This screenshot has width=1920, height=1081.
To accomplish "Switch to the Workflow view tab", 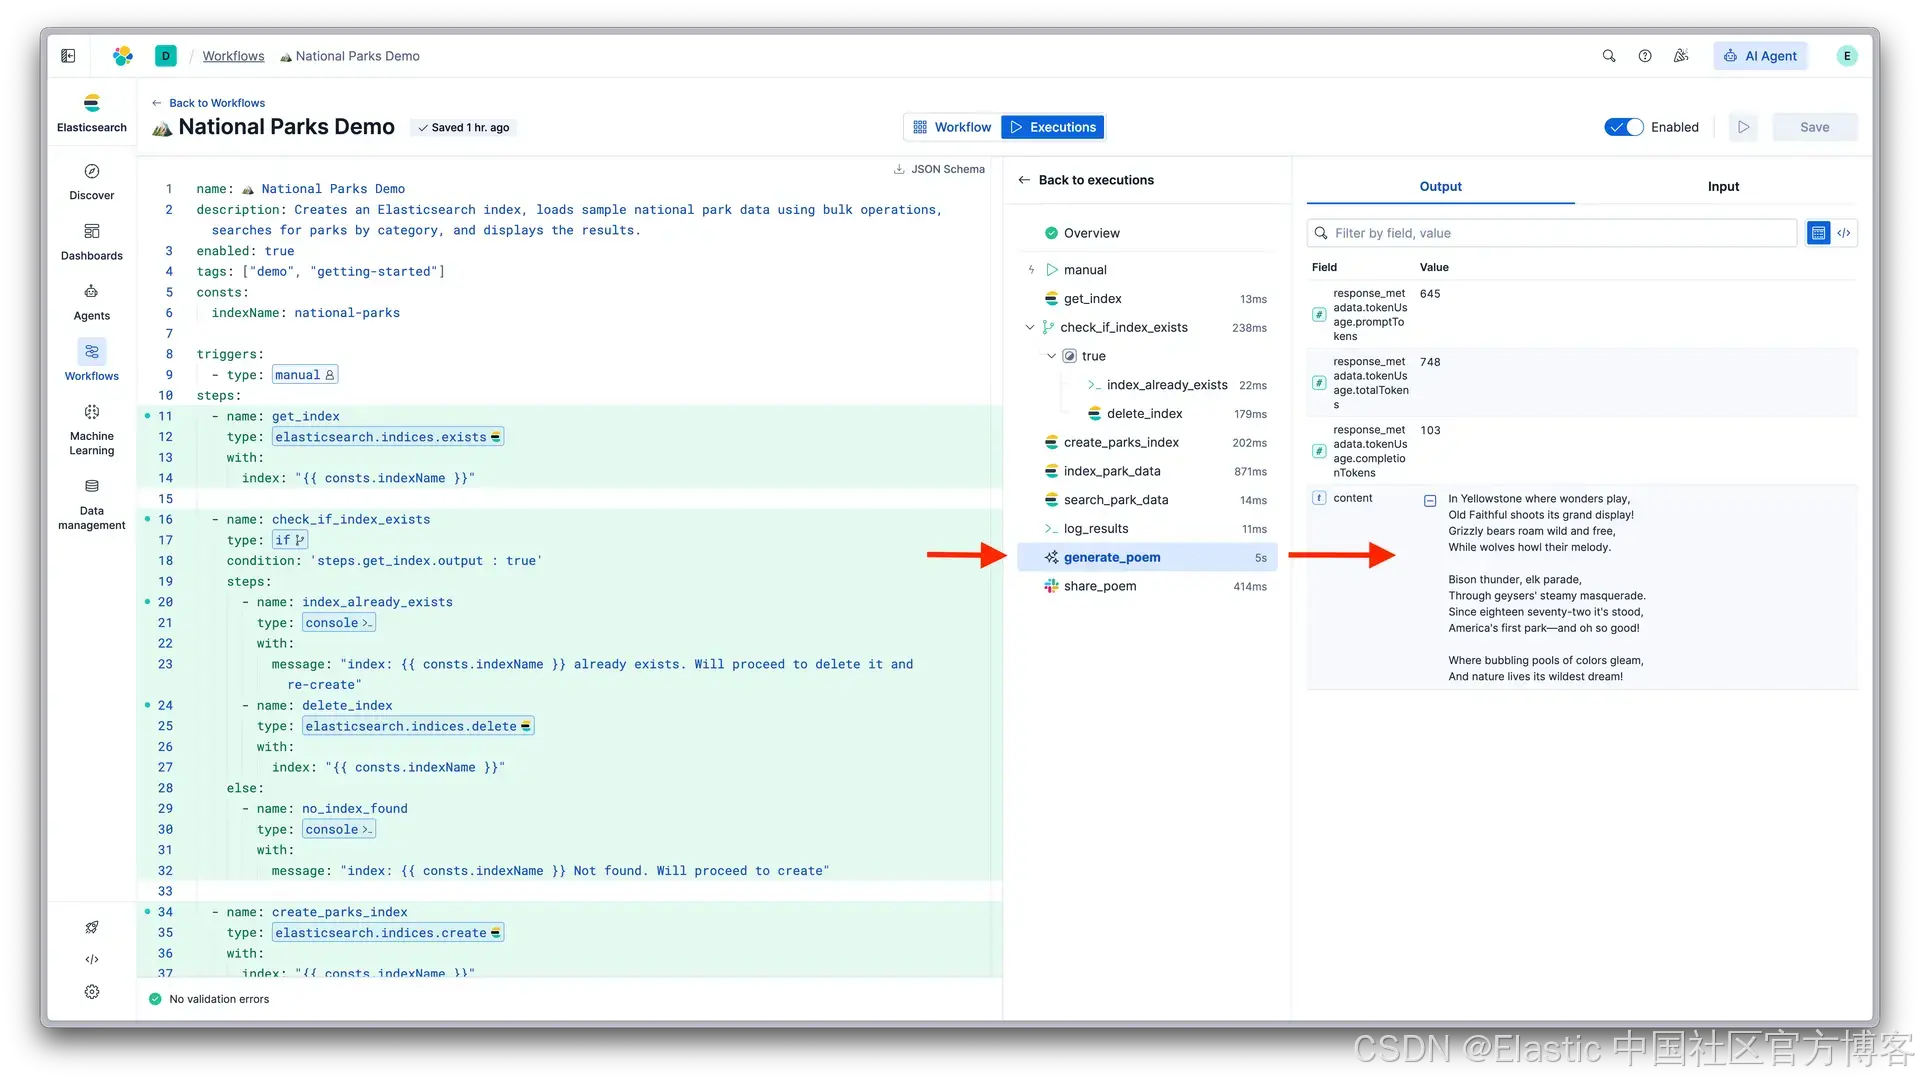I will click(x=952, y=127).
